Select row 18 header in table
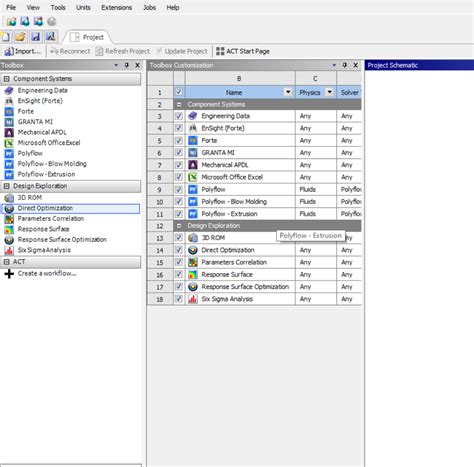474x467 pixels. click(160, 299)
